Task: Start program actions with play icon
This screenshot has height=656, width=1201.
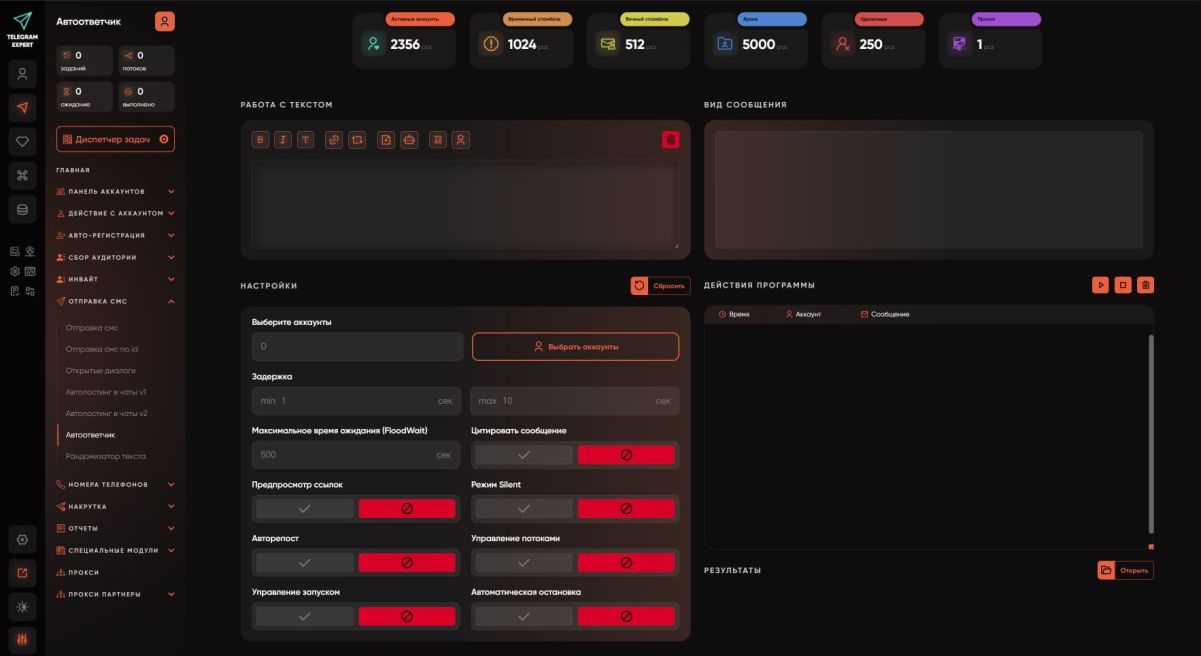Action: tap(1100, 285)
